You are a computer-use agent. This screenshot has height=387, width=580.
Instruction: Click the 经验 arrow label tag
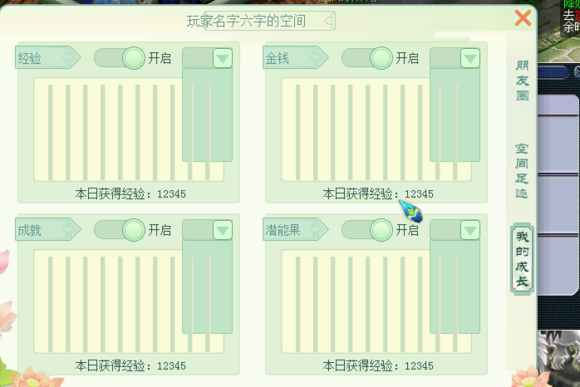coord(48,57)
